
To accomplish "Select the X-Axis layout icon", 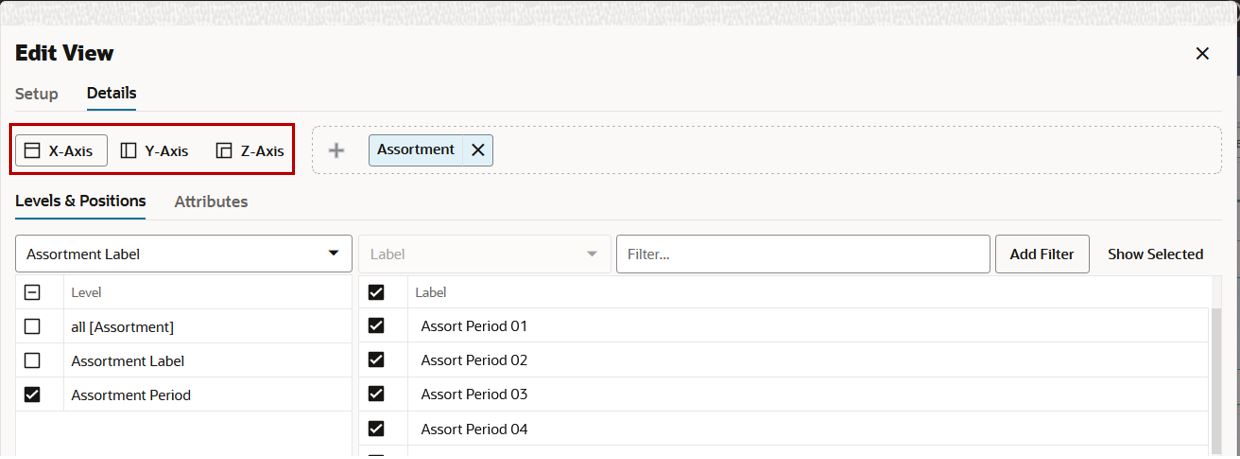I will 32,151.
